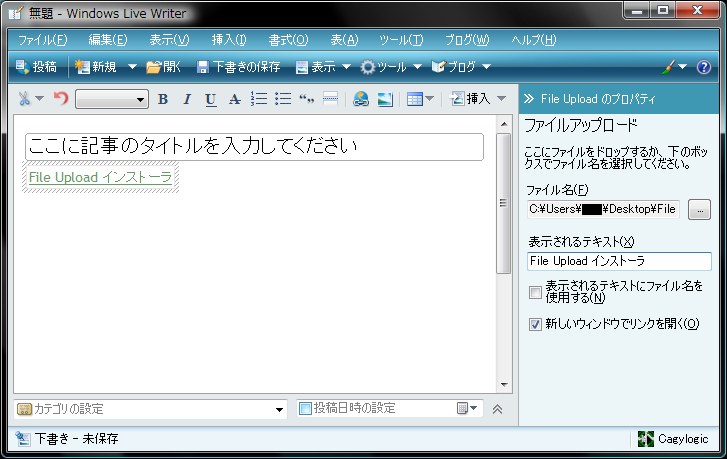Click the Bold formatting icon
The image size is (727, 459).
[x=163, y=99]
